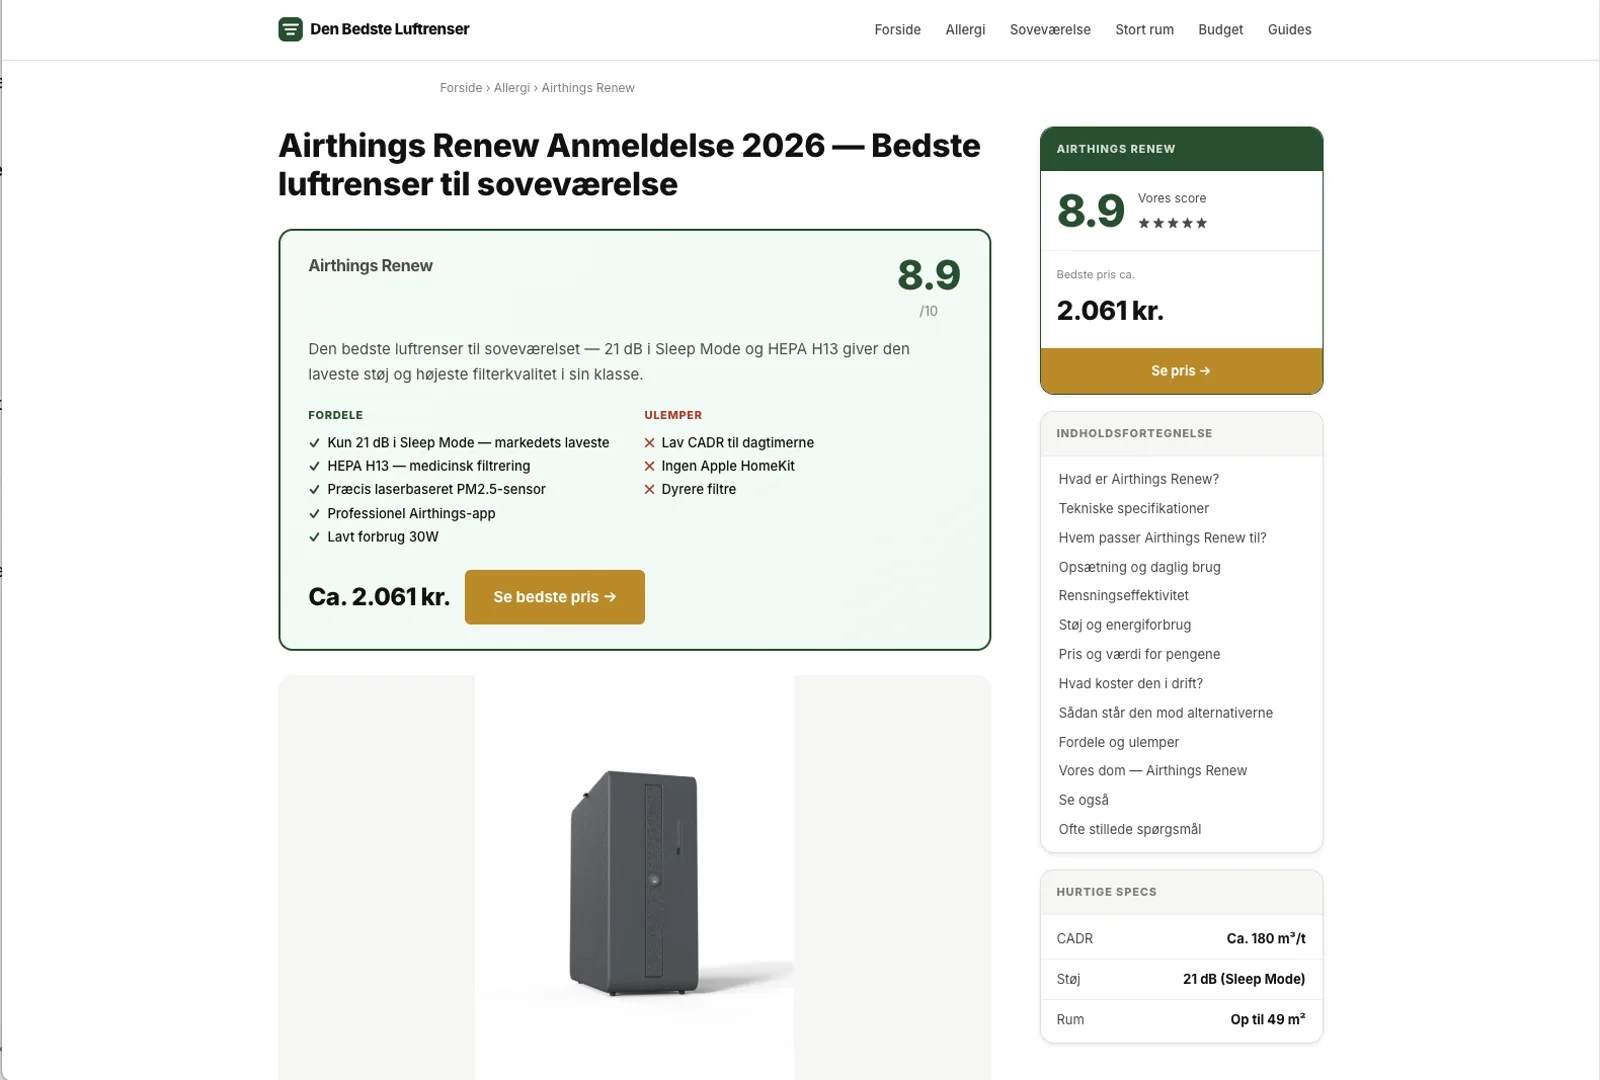Open the Guides navigation item
The image size is (1600, 1080).
click(1289, 30)
